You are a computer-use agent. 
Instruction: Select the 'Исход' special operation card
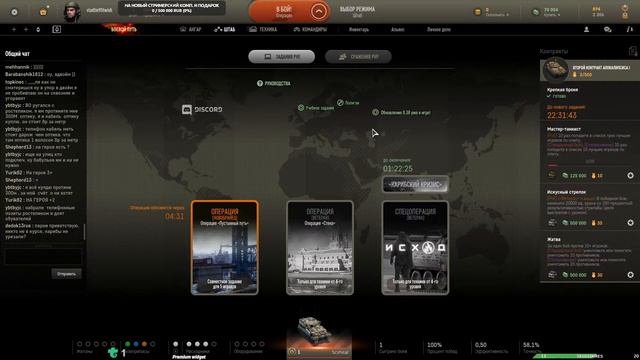pos(415,247)
